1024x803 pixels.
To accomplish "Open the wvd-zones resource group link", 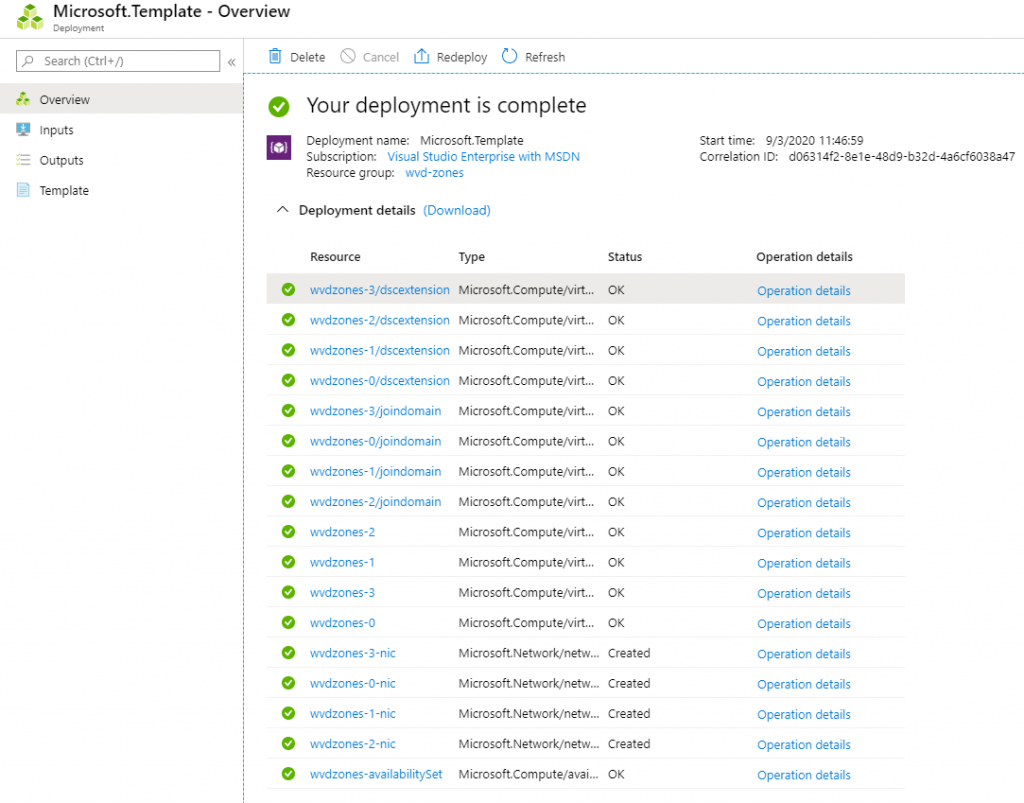I will click(x=434, y=173).
